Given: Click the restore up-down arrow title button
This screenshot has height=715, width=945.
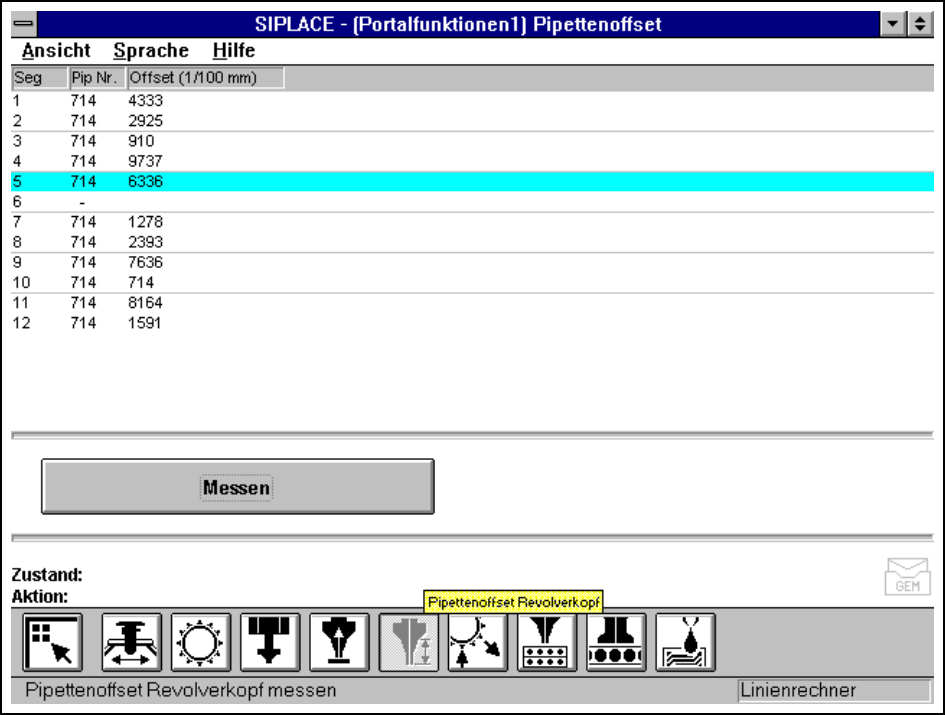Looking at the screenshot, I should (920, 24).
